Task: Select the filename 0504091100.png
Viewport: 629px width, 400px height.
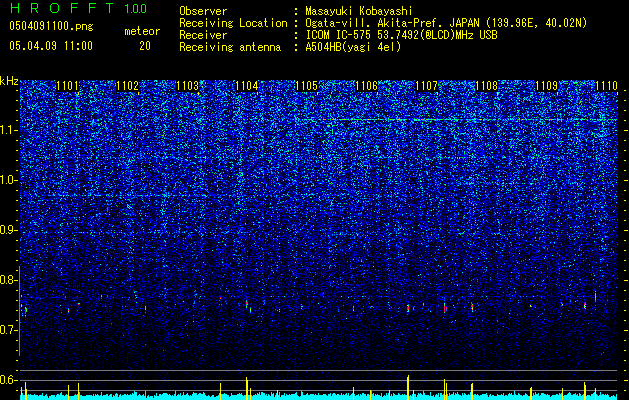Action: pyautogui.click(x=51, y=26)
